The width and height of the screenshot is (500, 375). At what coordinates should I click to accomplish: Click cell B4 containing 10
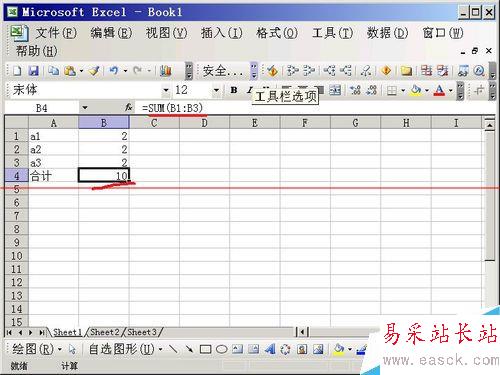pos(104,175)
